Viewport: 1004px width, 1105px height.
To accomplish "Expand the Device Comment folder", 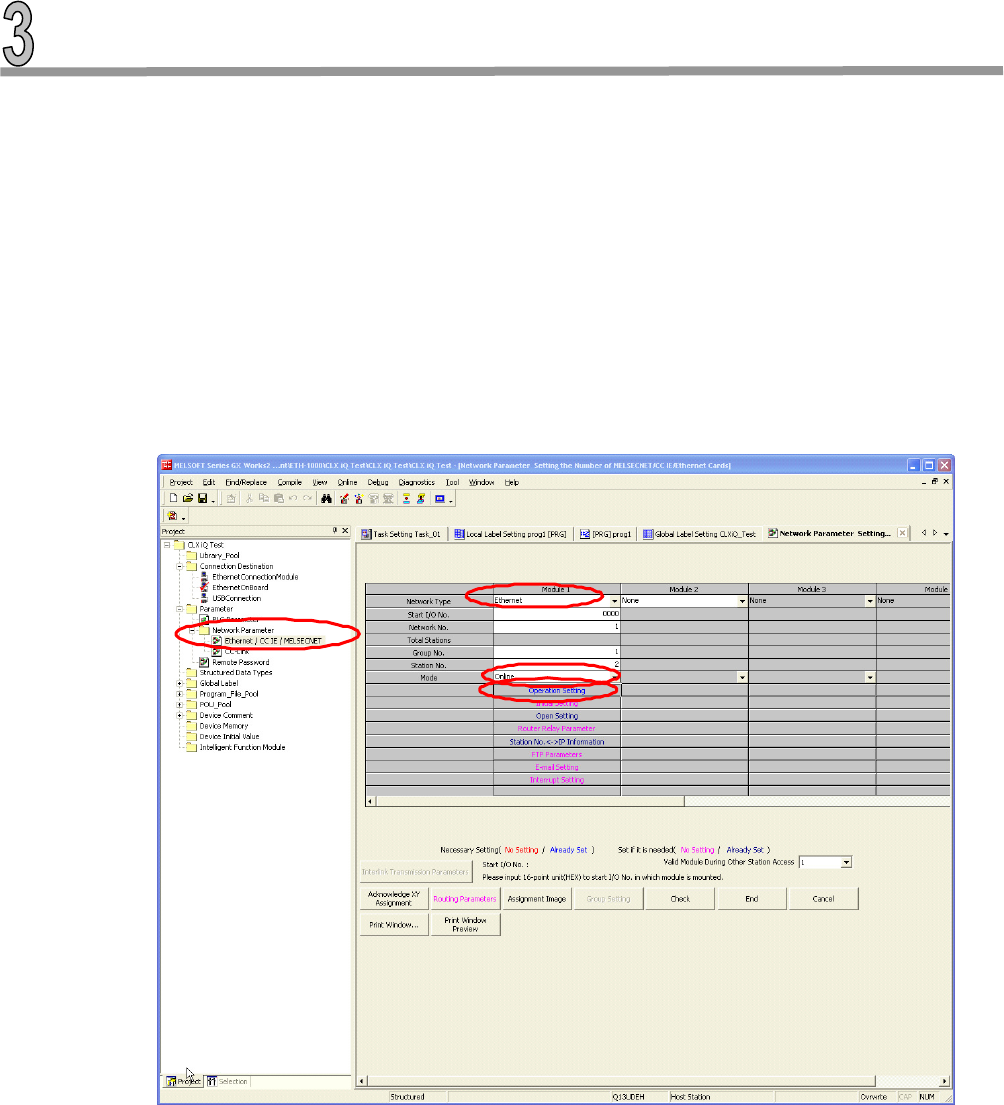I will [x=180, y=715].
